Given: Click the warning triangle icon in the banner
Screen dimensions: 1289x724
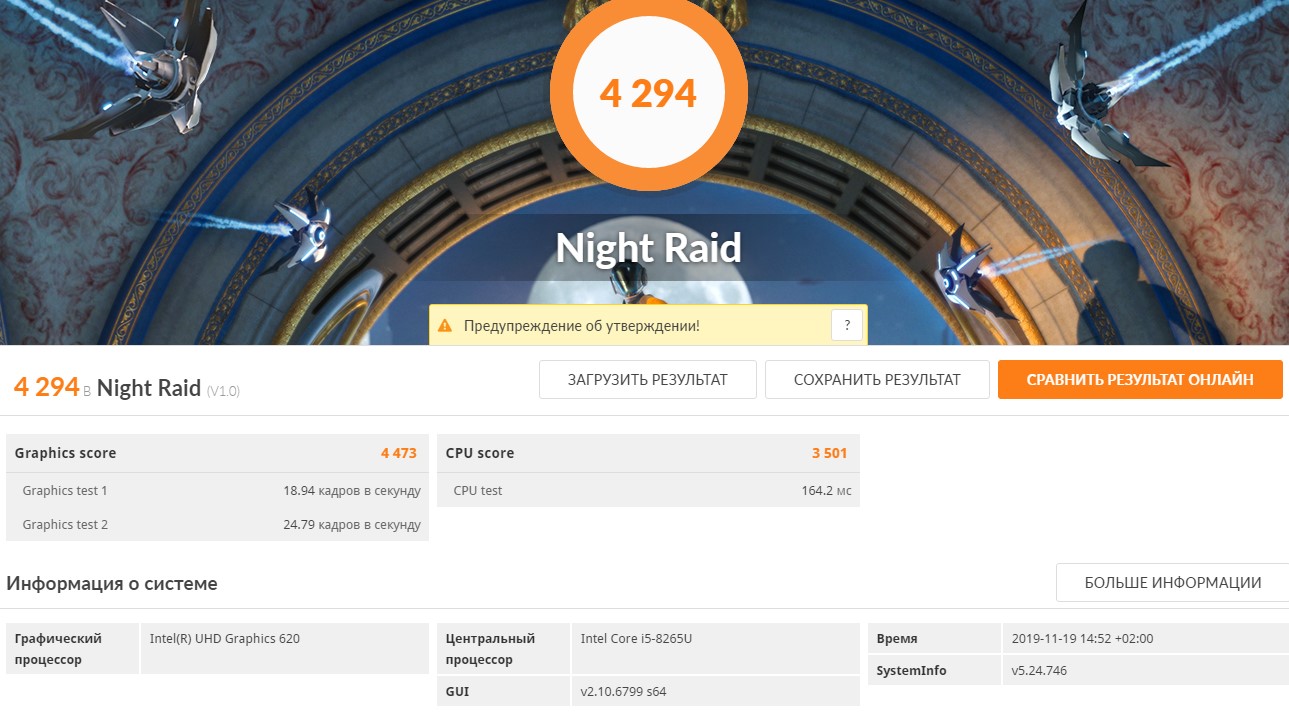Looking at the screenshot, I should point(445,326).
